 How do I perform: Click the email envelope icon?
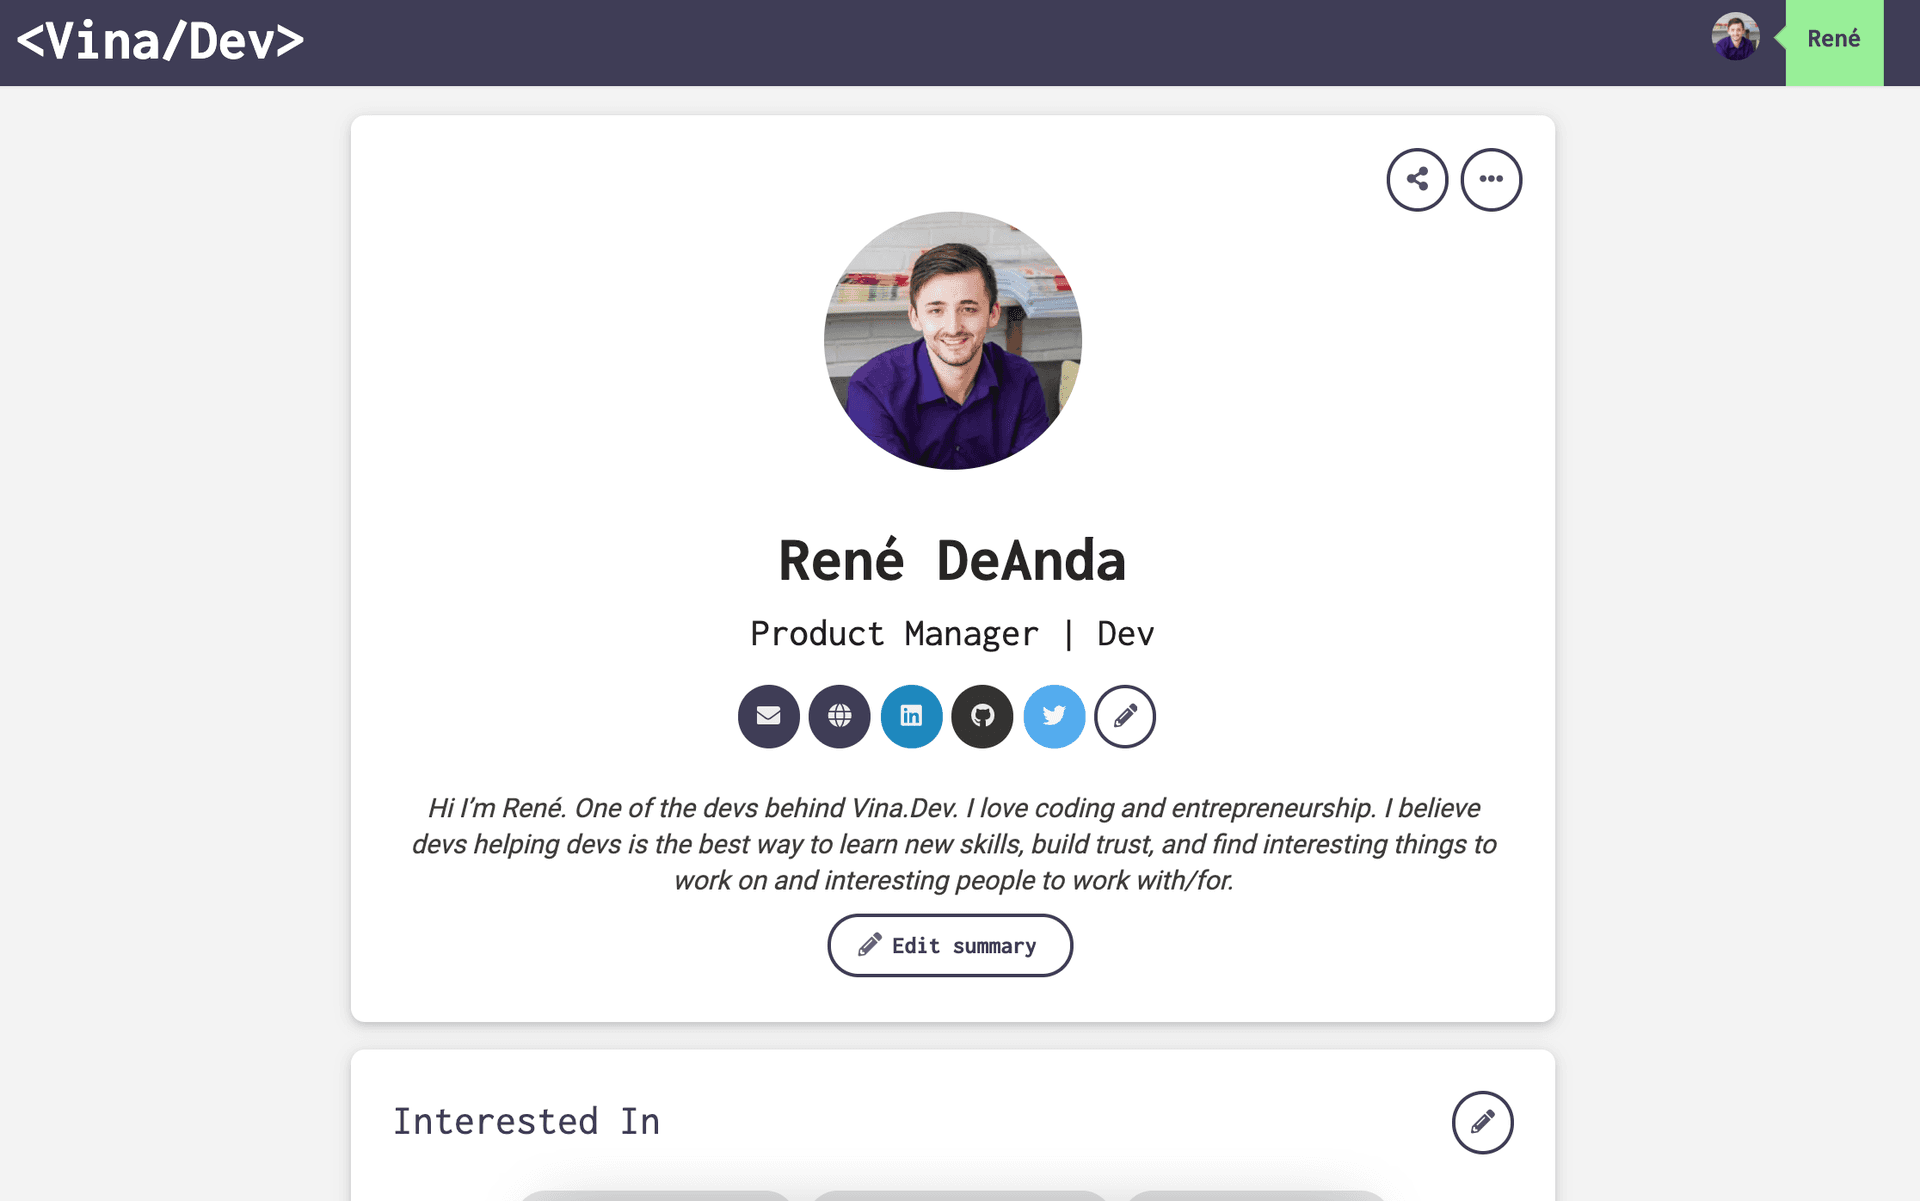pyautogui.click(x=768, y=716)
